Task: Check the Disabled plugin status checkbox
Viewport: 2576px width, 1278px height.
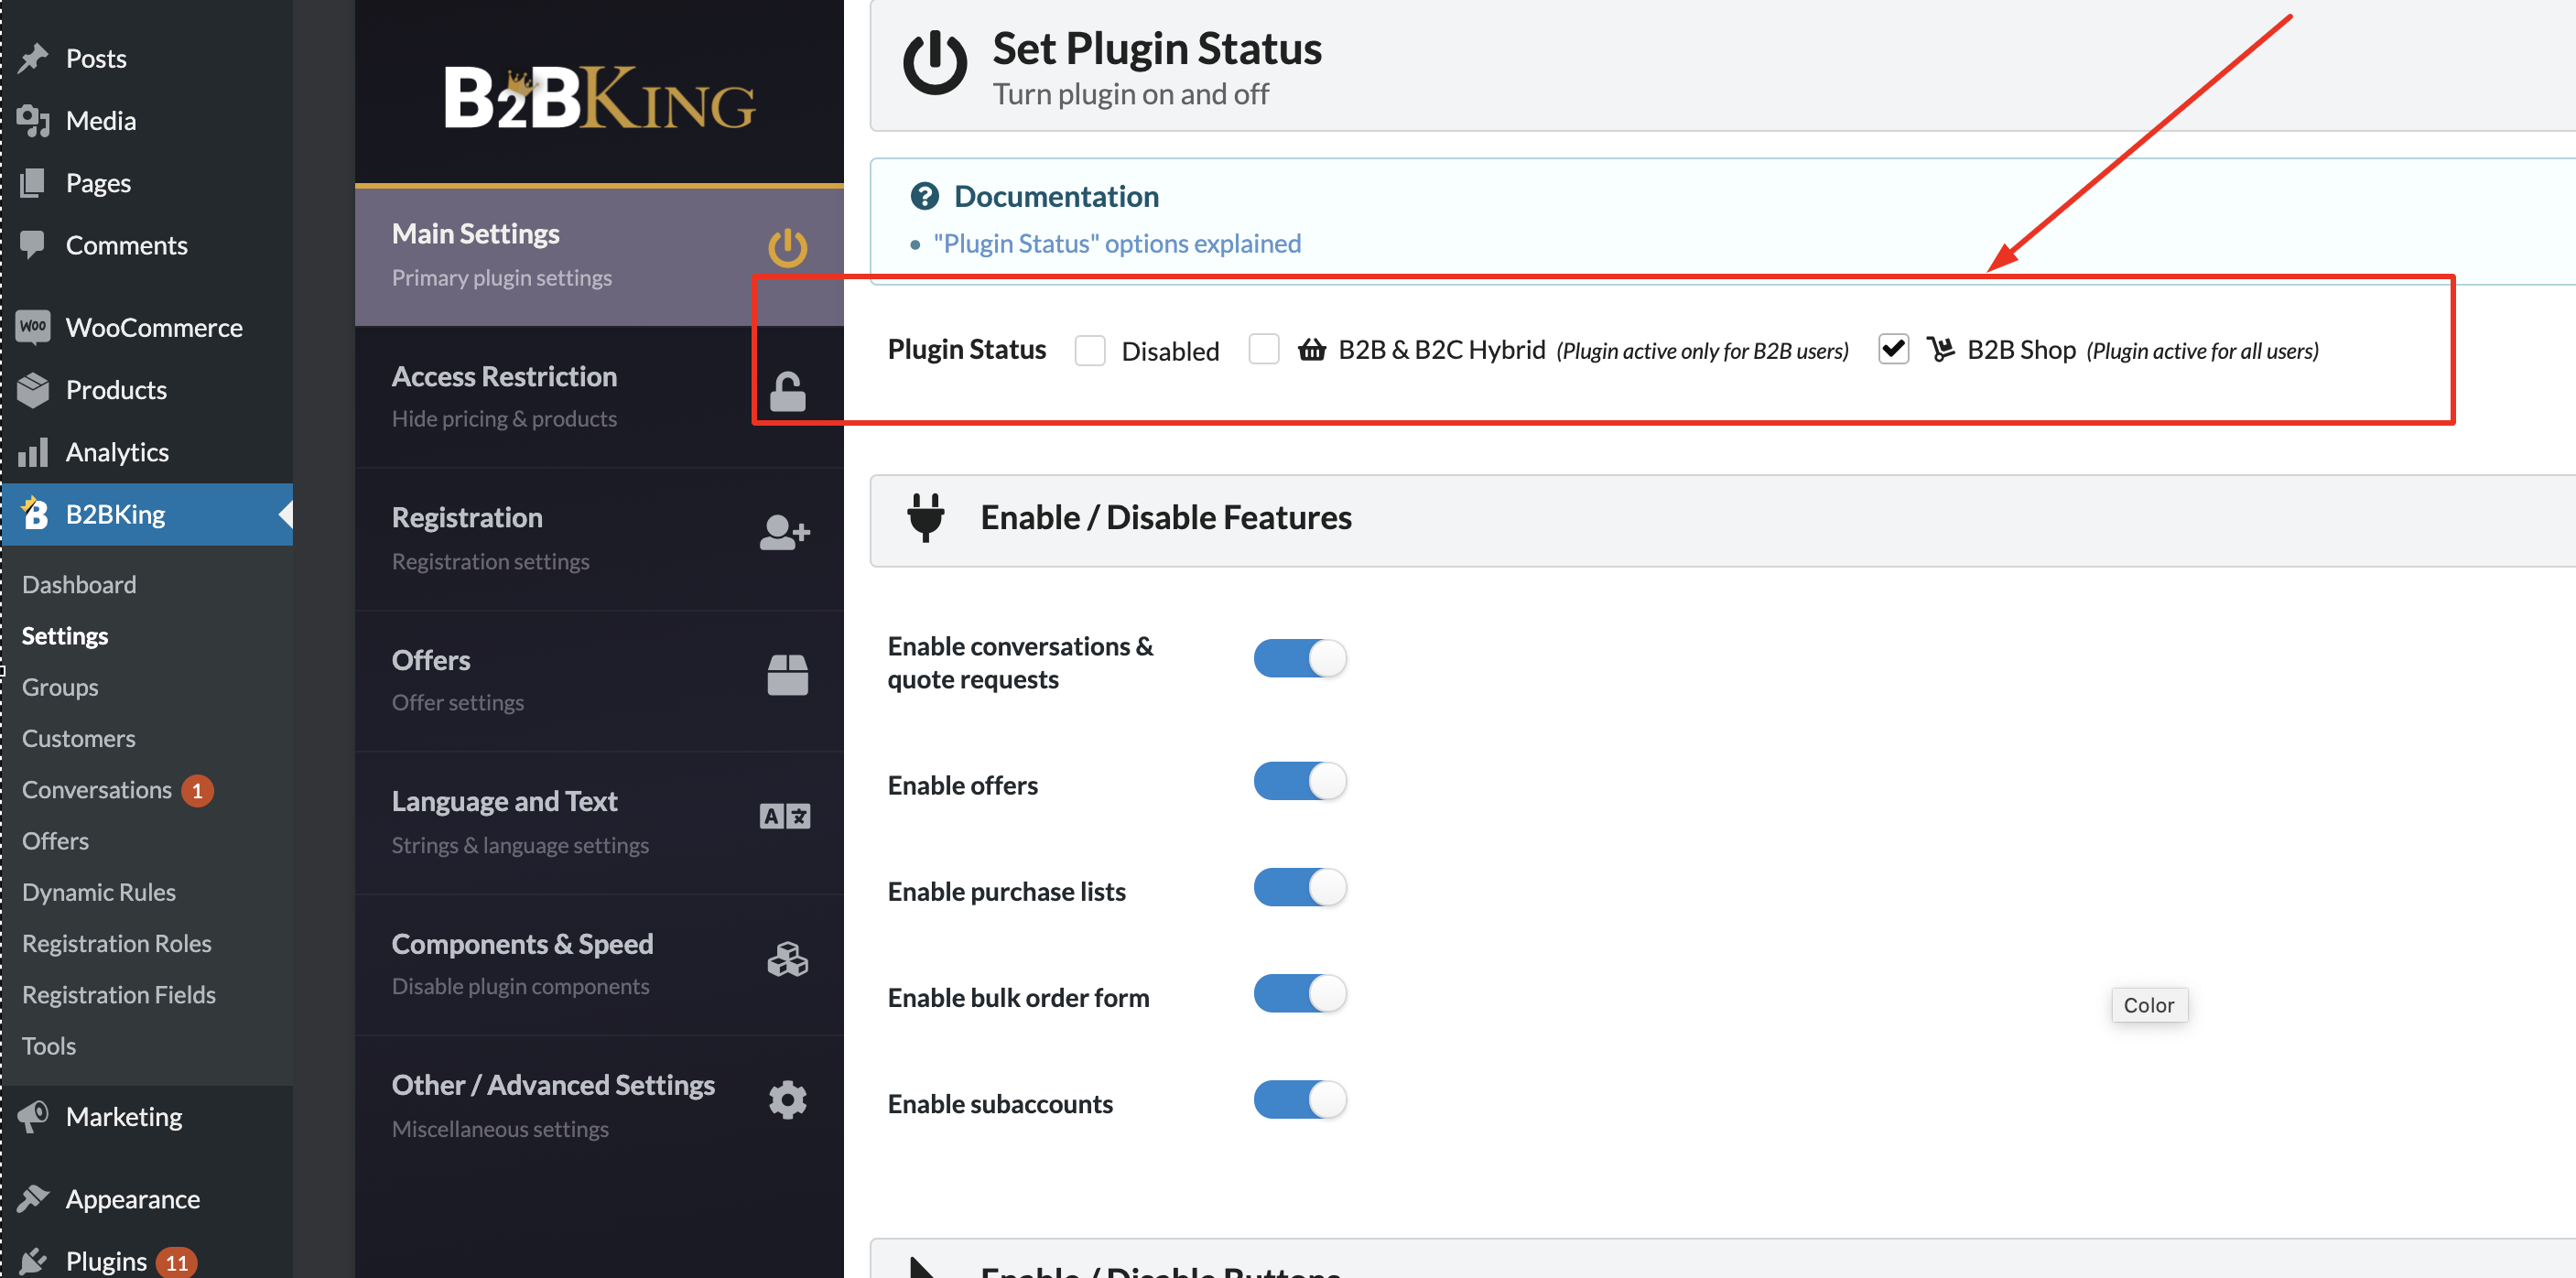Action: 1089,351
